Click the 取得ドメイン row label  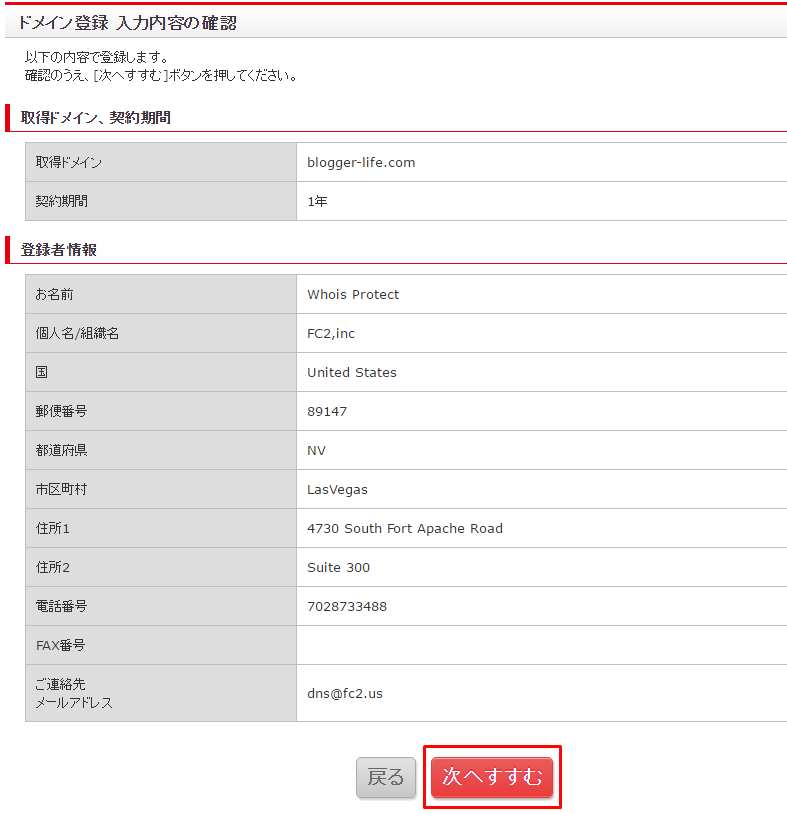[68, 162]
